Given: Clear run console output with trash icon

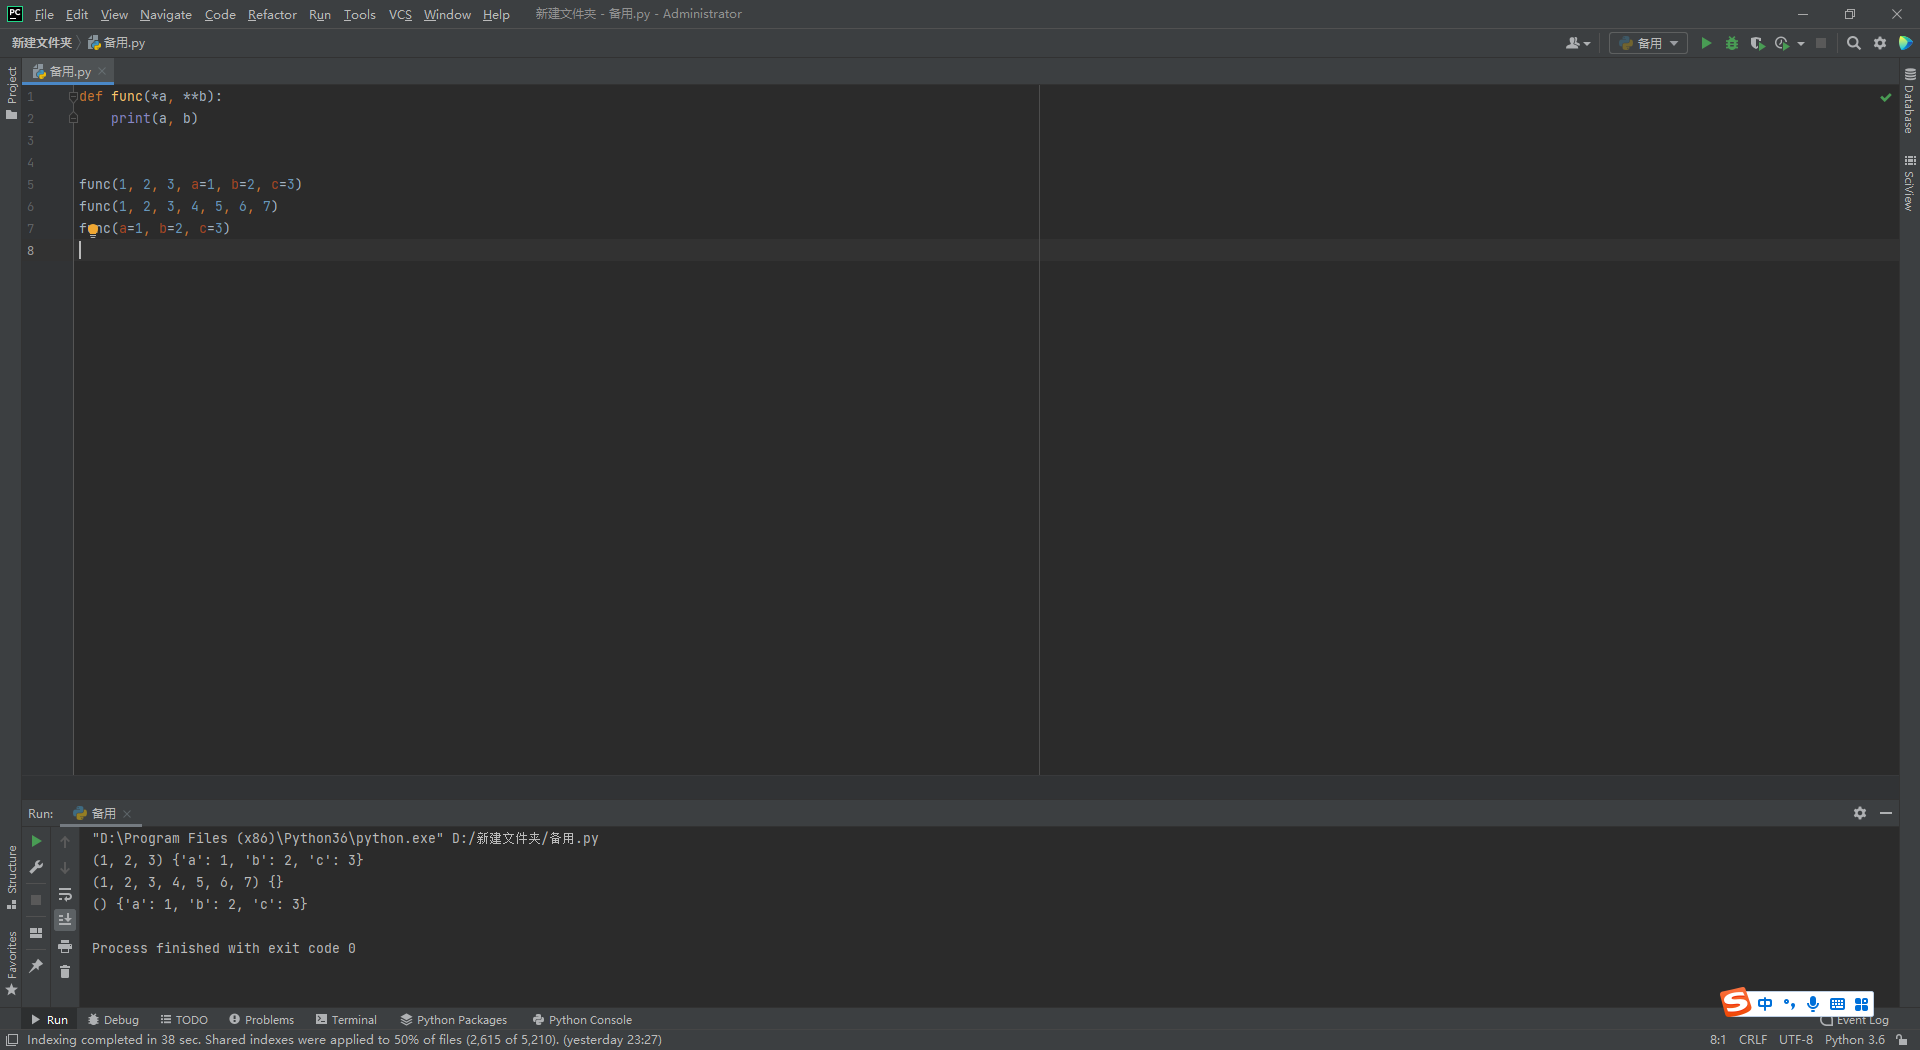Looking at the screenshot, I should tap(65, 972).
